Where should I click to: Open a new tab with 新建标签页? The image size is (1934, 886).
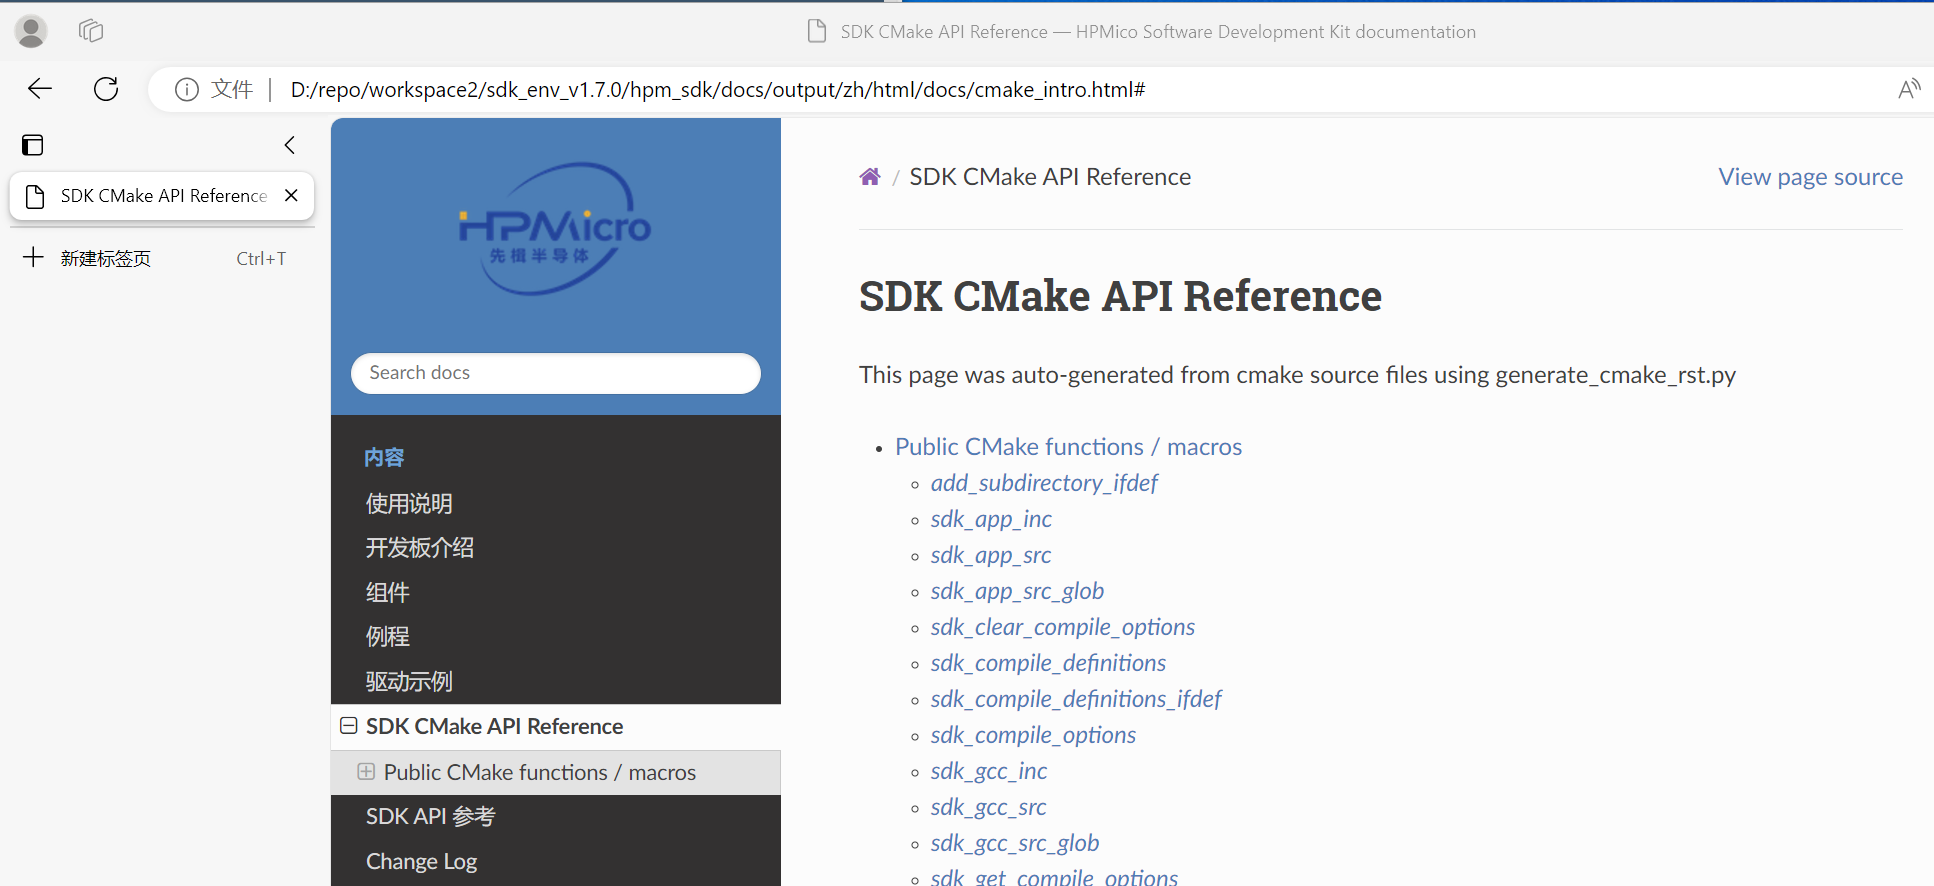[x=105, y=258]
